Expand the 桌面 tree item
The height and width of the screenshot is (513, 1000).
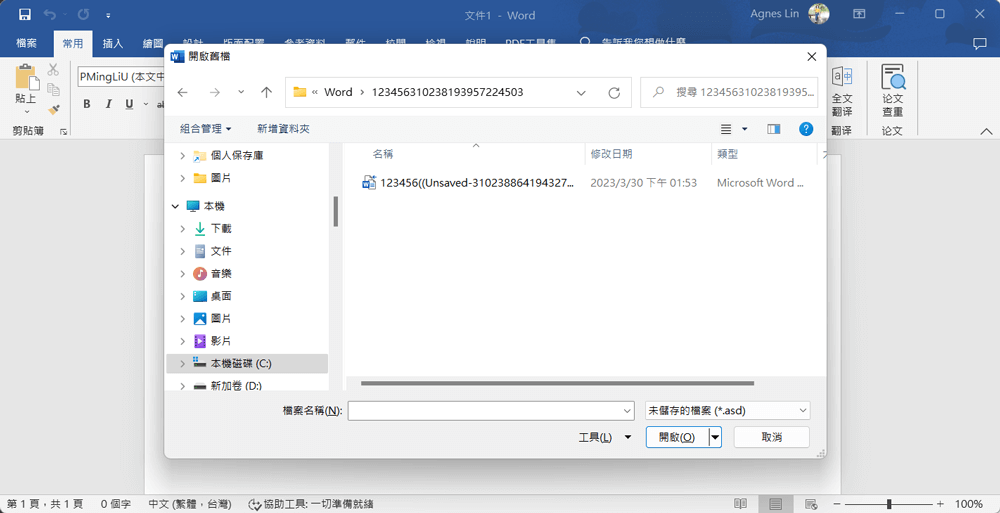click(x=182, y=296)
